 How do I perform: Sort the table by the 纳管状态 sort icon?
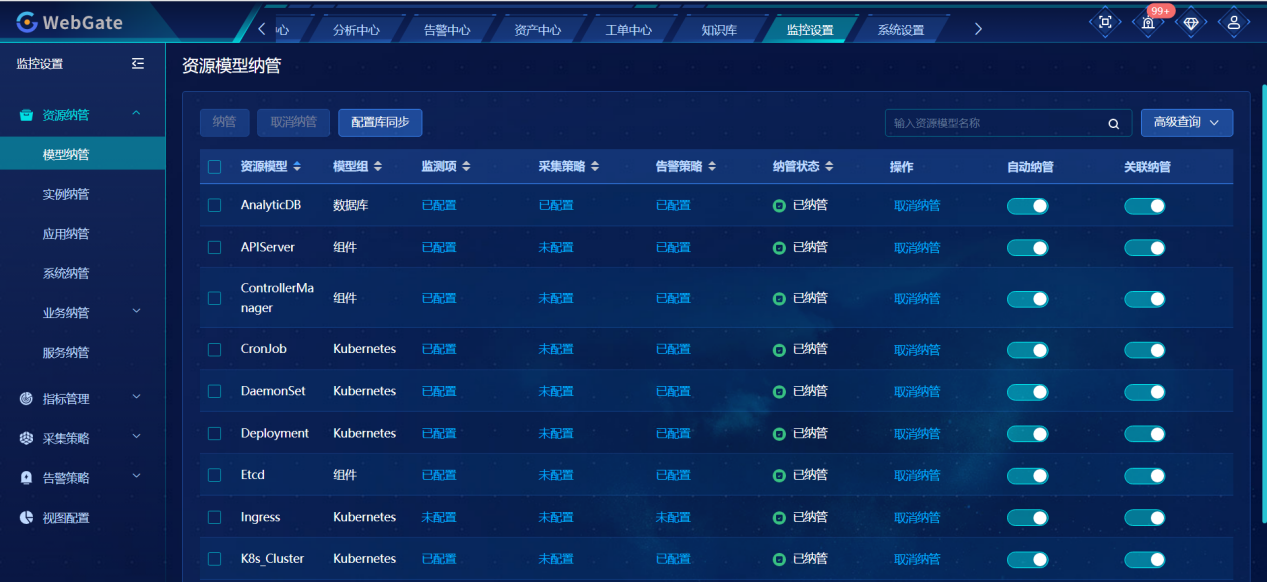click(829, 167)
